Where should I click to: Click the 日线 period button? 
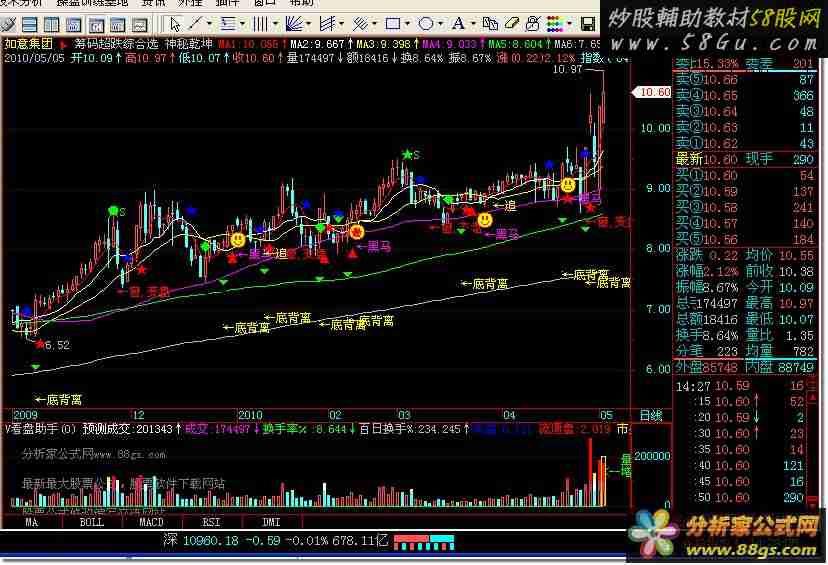(651, 415)
